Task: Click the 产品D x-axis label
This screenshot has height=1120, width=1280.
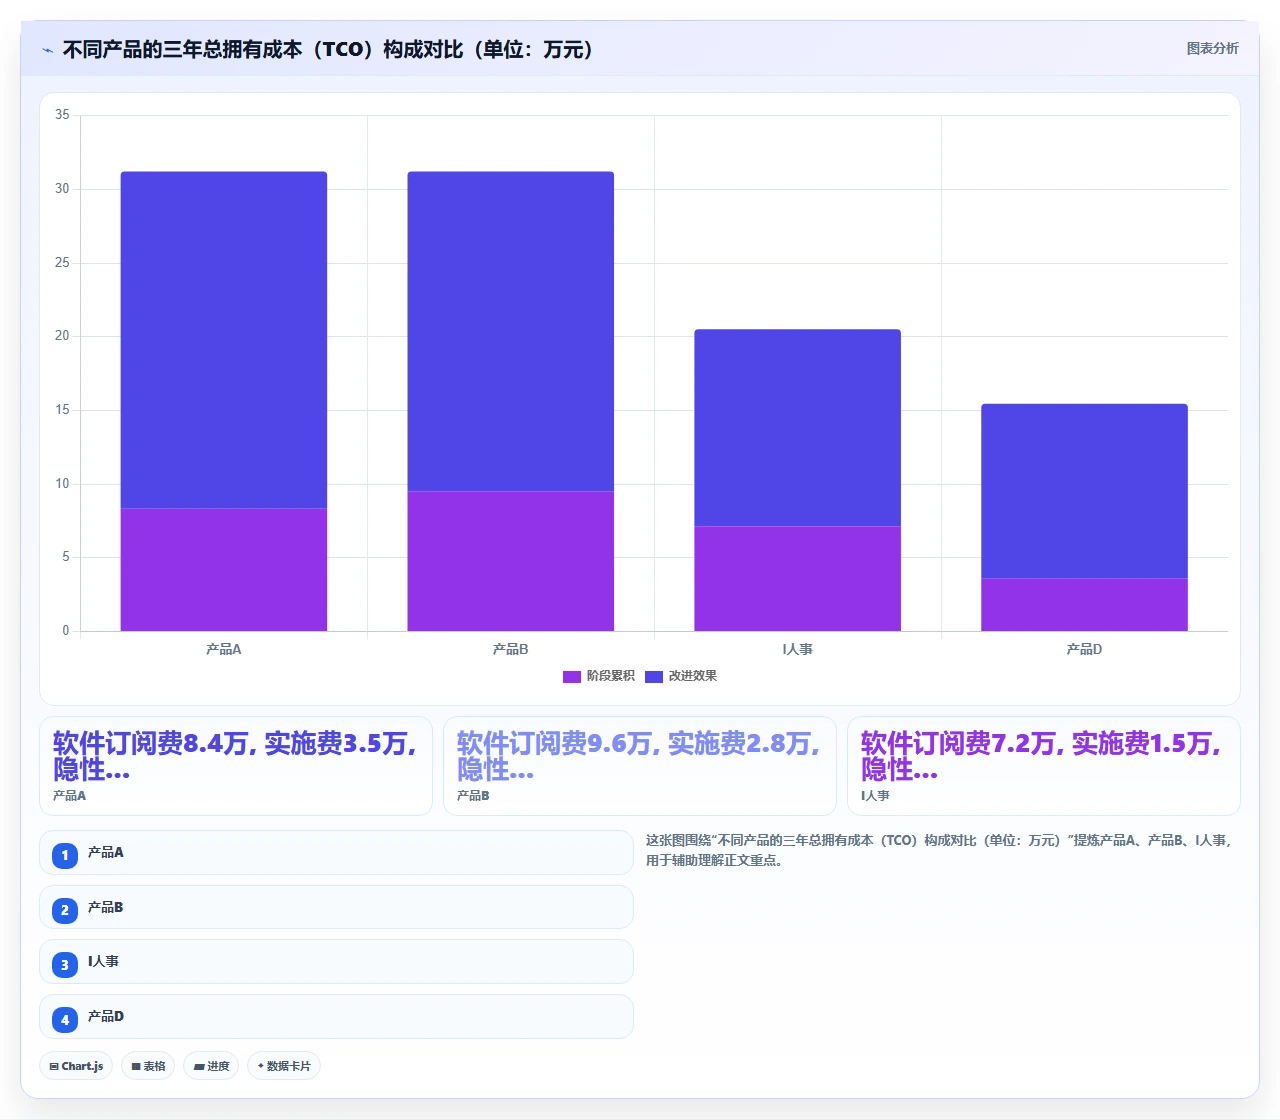Action: coord(1085,649)
